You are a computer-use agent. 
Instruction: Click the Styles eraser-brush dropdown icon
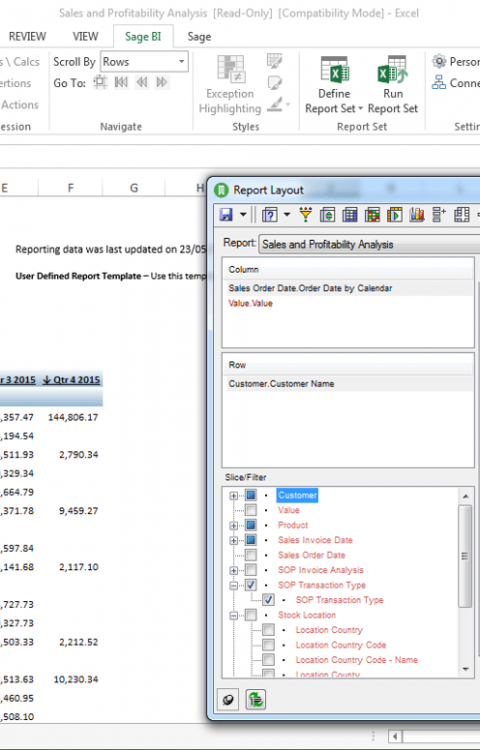278,104
